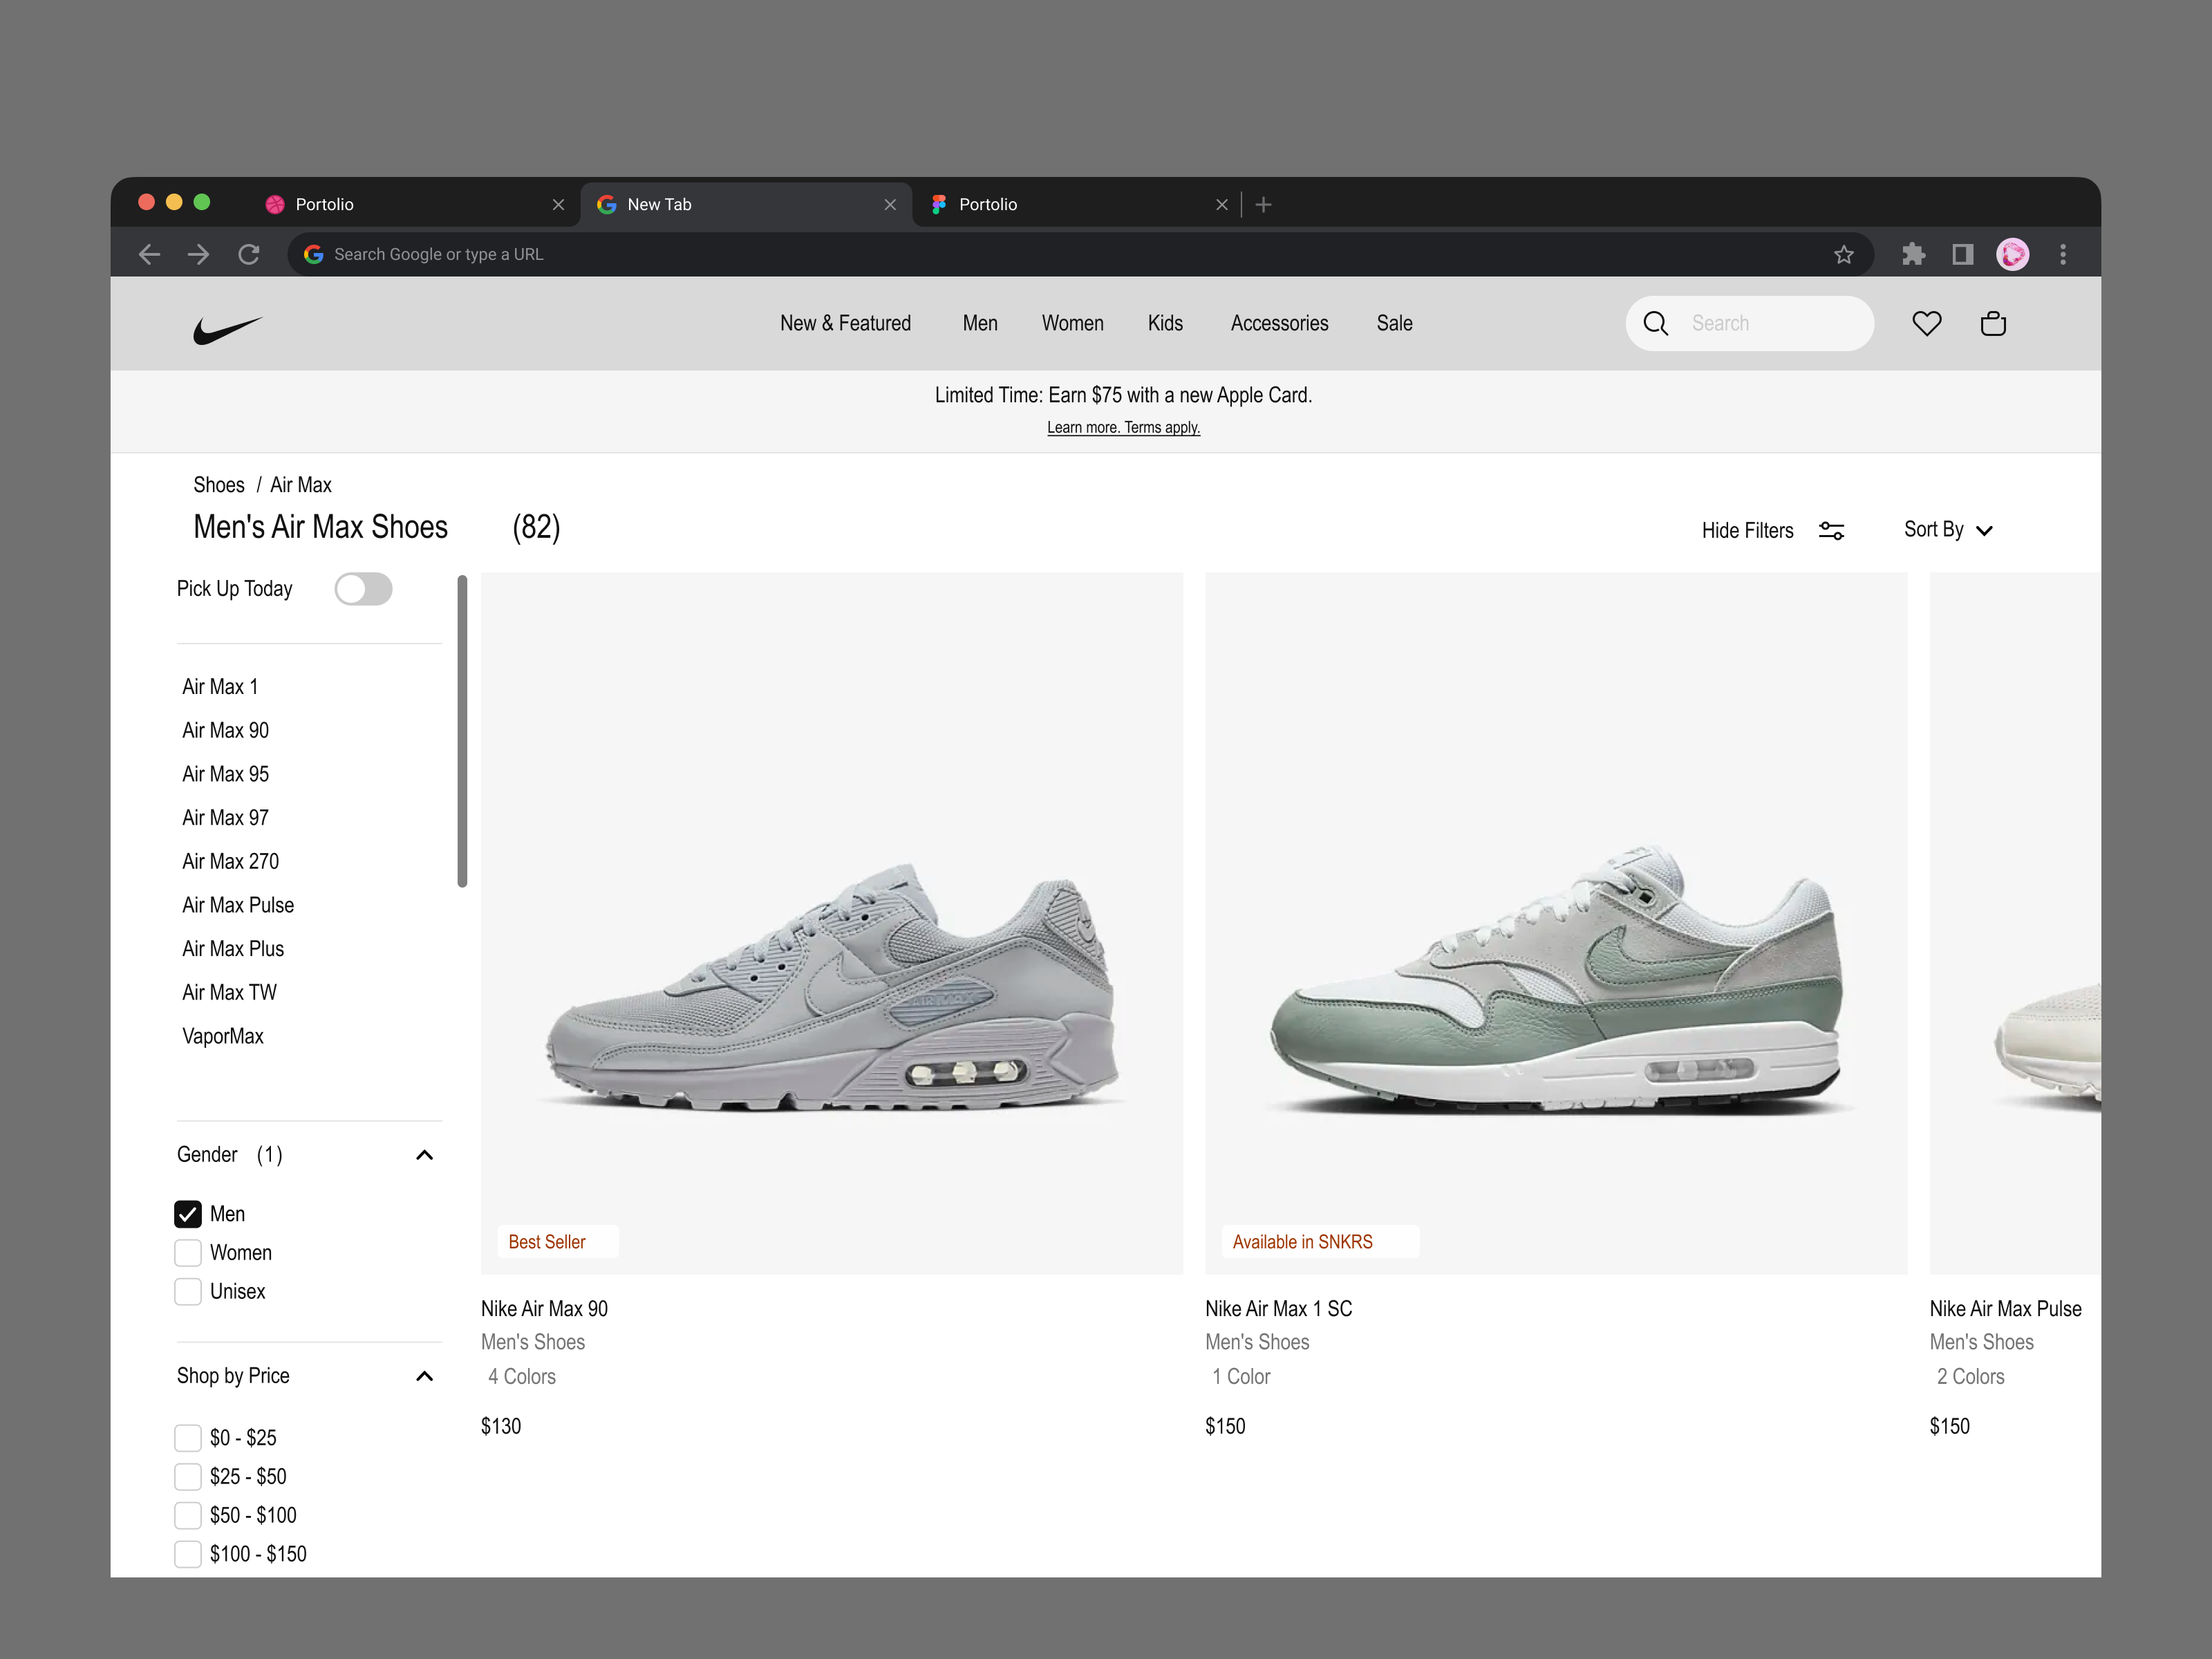Filter by Air Max 1
Screen dimensions: 2212x1659
click(220, 687)
